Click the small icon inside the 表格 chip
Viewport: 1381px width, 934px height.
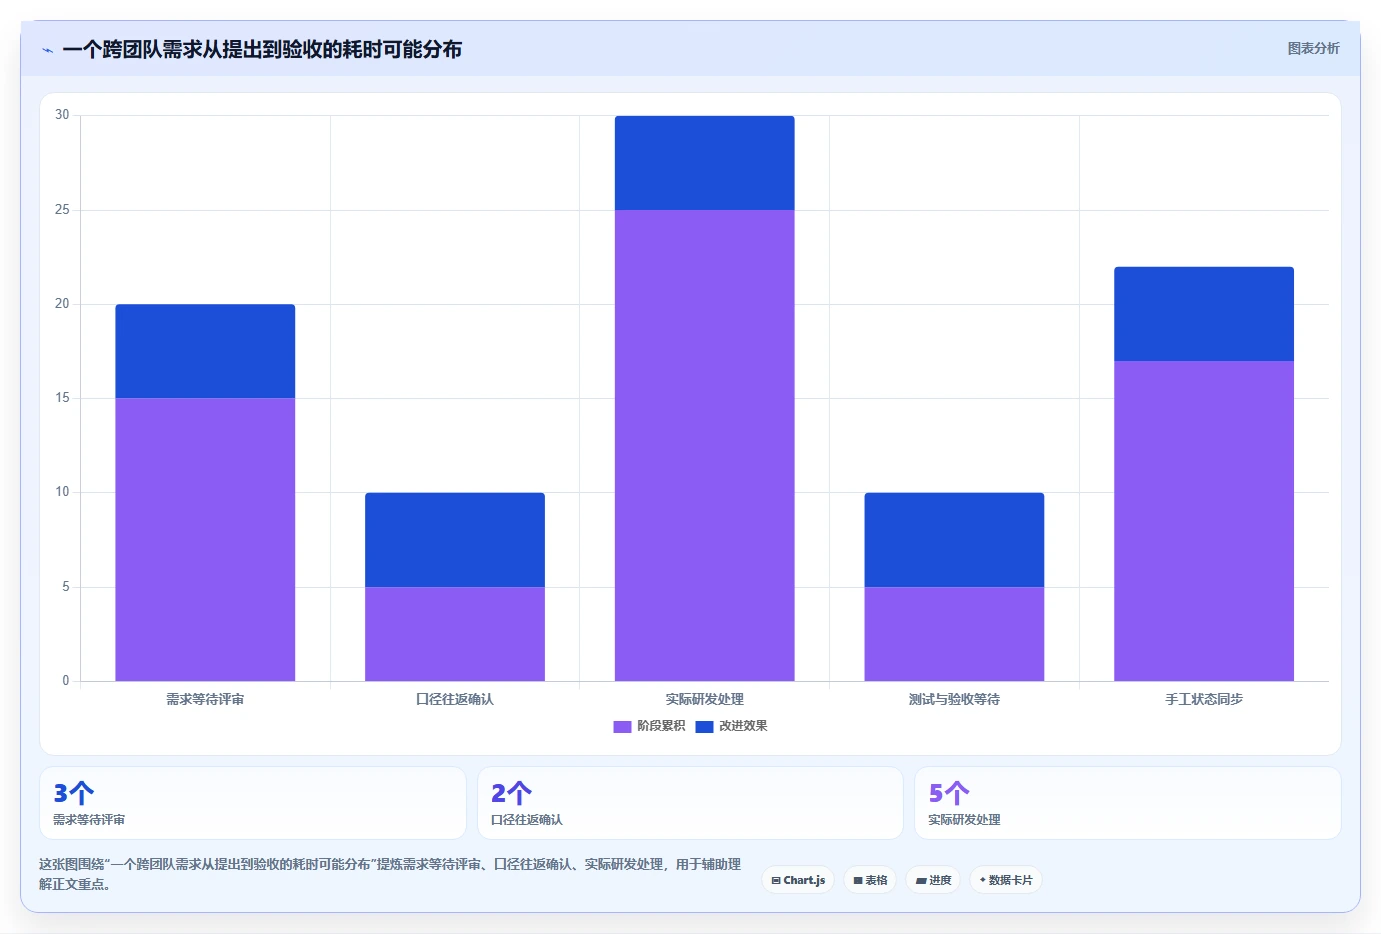coord(858,881)
